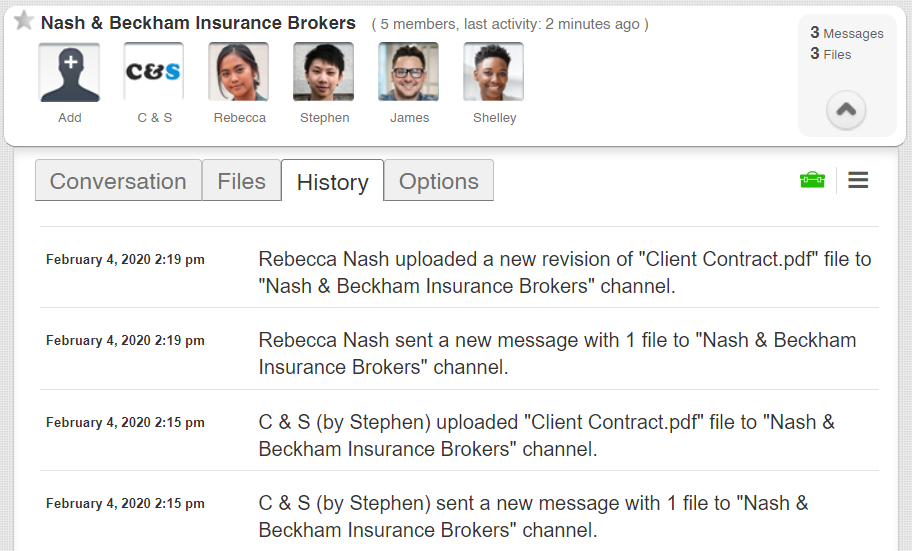Collapse the channel header with up chevron
The height and width of the screenshot is (551, 912).
[x=846, y=110]
